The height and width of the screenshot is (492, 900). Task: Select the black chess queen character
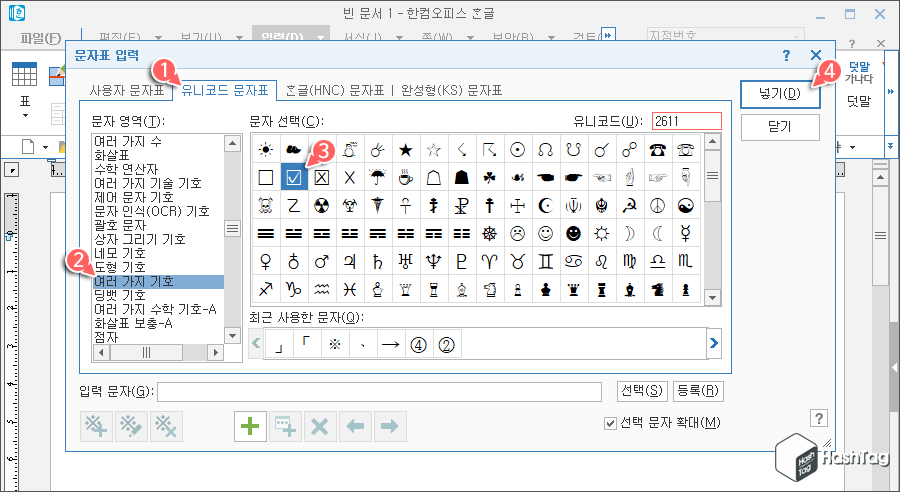click(x=573, y=290)
